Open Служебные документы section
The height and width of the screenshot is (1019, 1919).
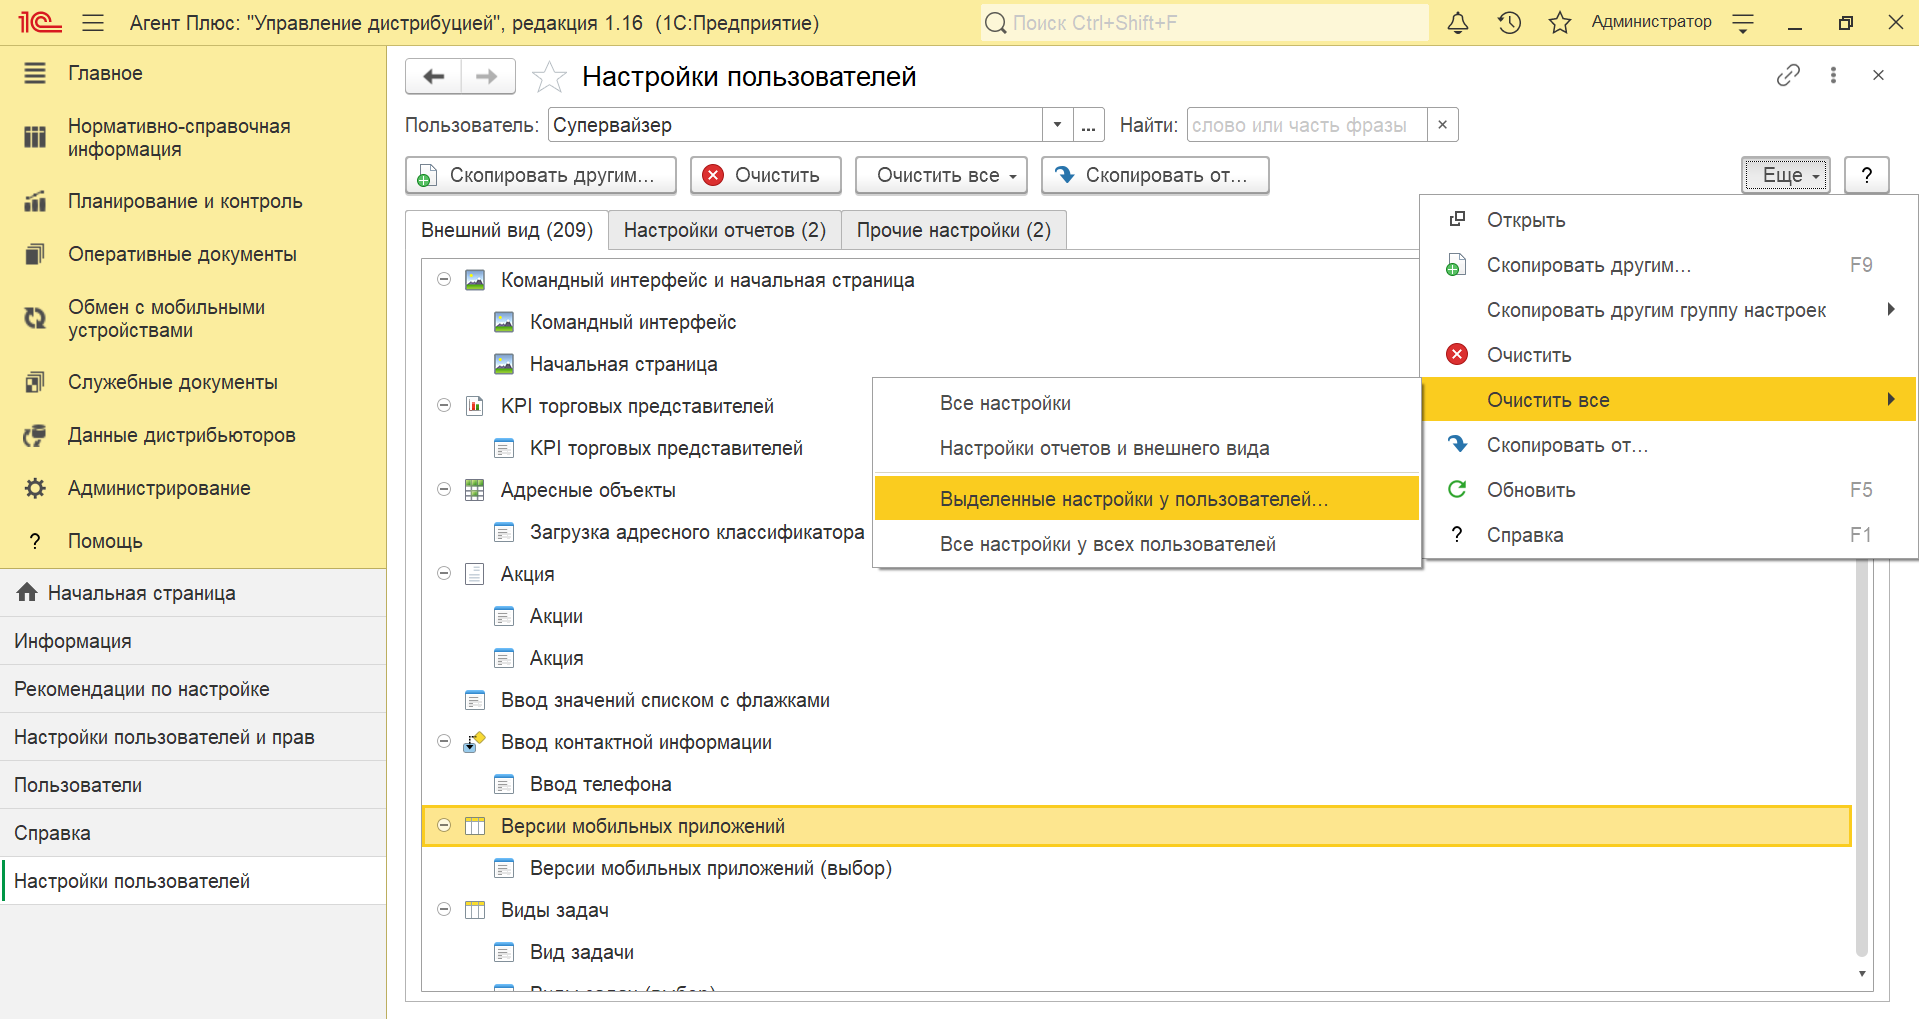click(x=193, y=382)
